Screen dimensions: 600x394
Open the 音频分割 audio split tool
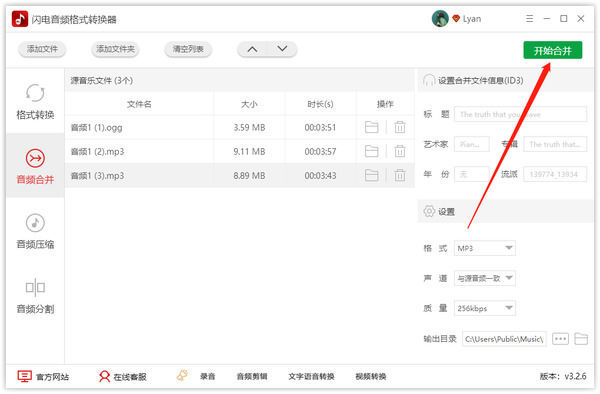tap(35, 296)
